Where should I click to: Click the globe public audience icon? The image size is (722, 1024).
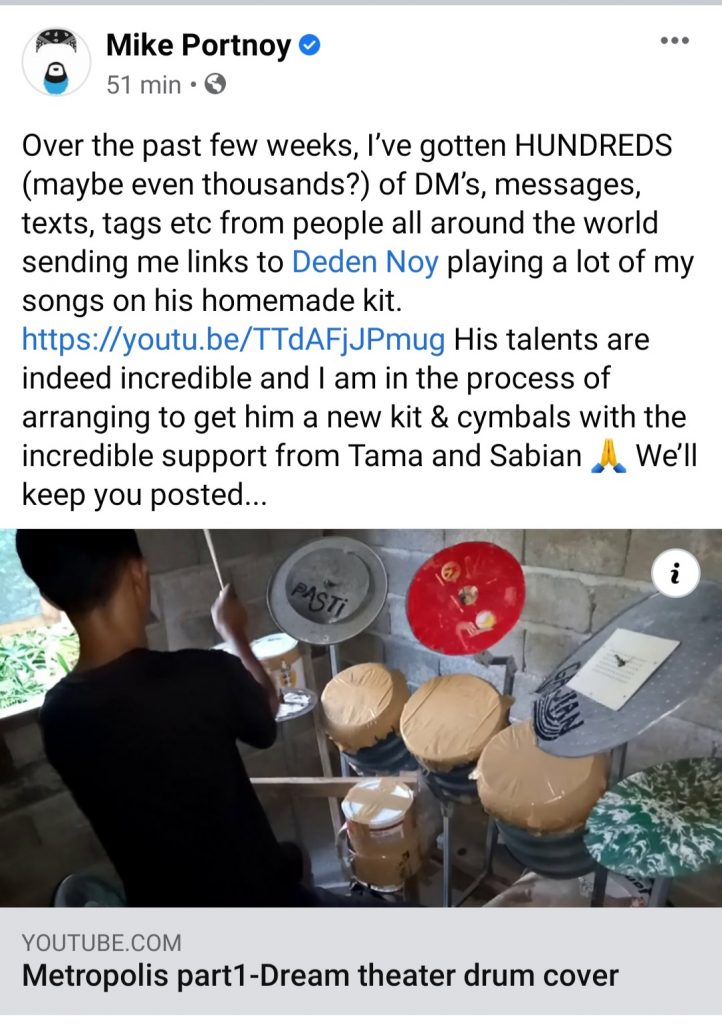point(215,84)
